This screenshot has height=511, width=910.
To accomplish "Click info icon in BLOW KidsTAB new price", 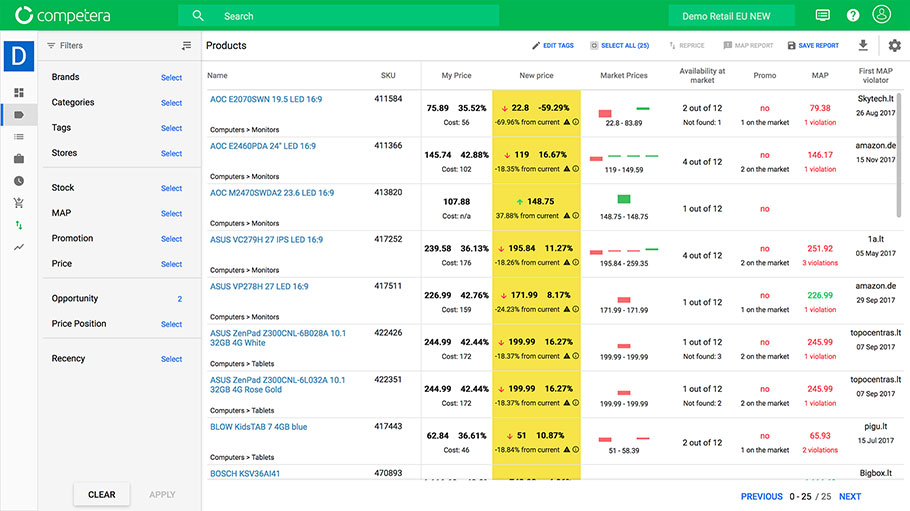I will 576,449.
